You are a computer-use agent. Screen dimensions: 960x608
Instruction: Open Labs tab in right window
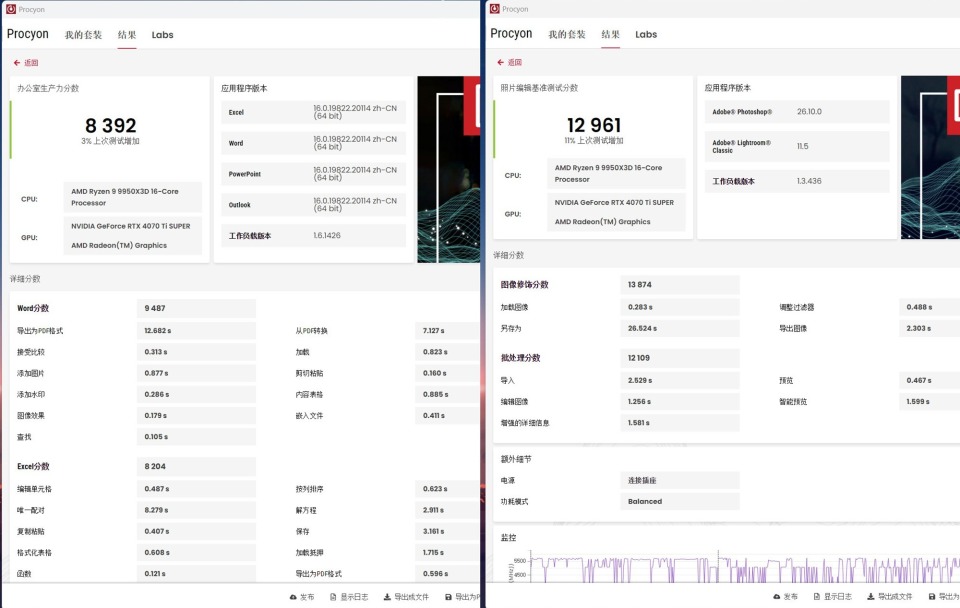pyautogui.click(x=646, y=34)
